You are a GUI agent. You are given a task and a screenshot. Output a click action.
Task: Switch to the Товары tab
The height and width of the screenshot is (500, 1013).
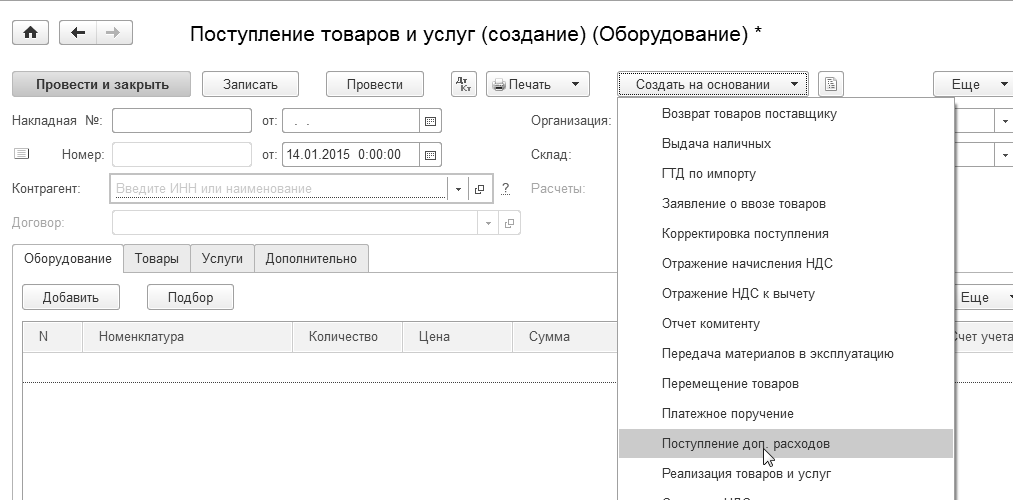tap(156, 258)
